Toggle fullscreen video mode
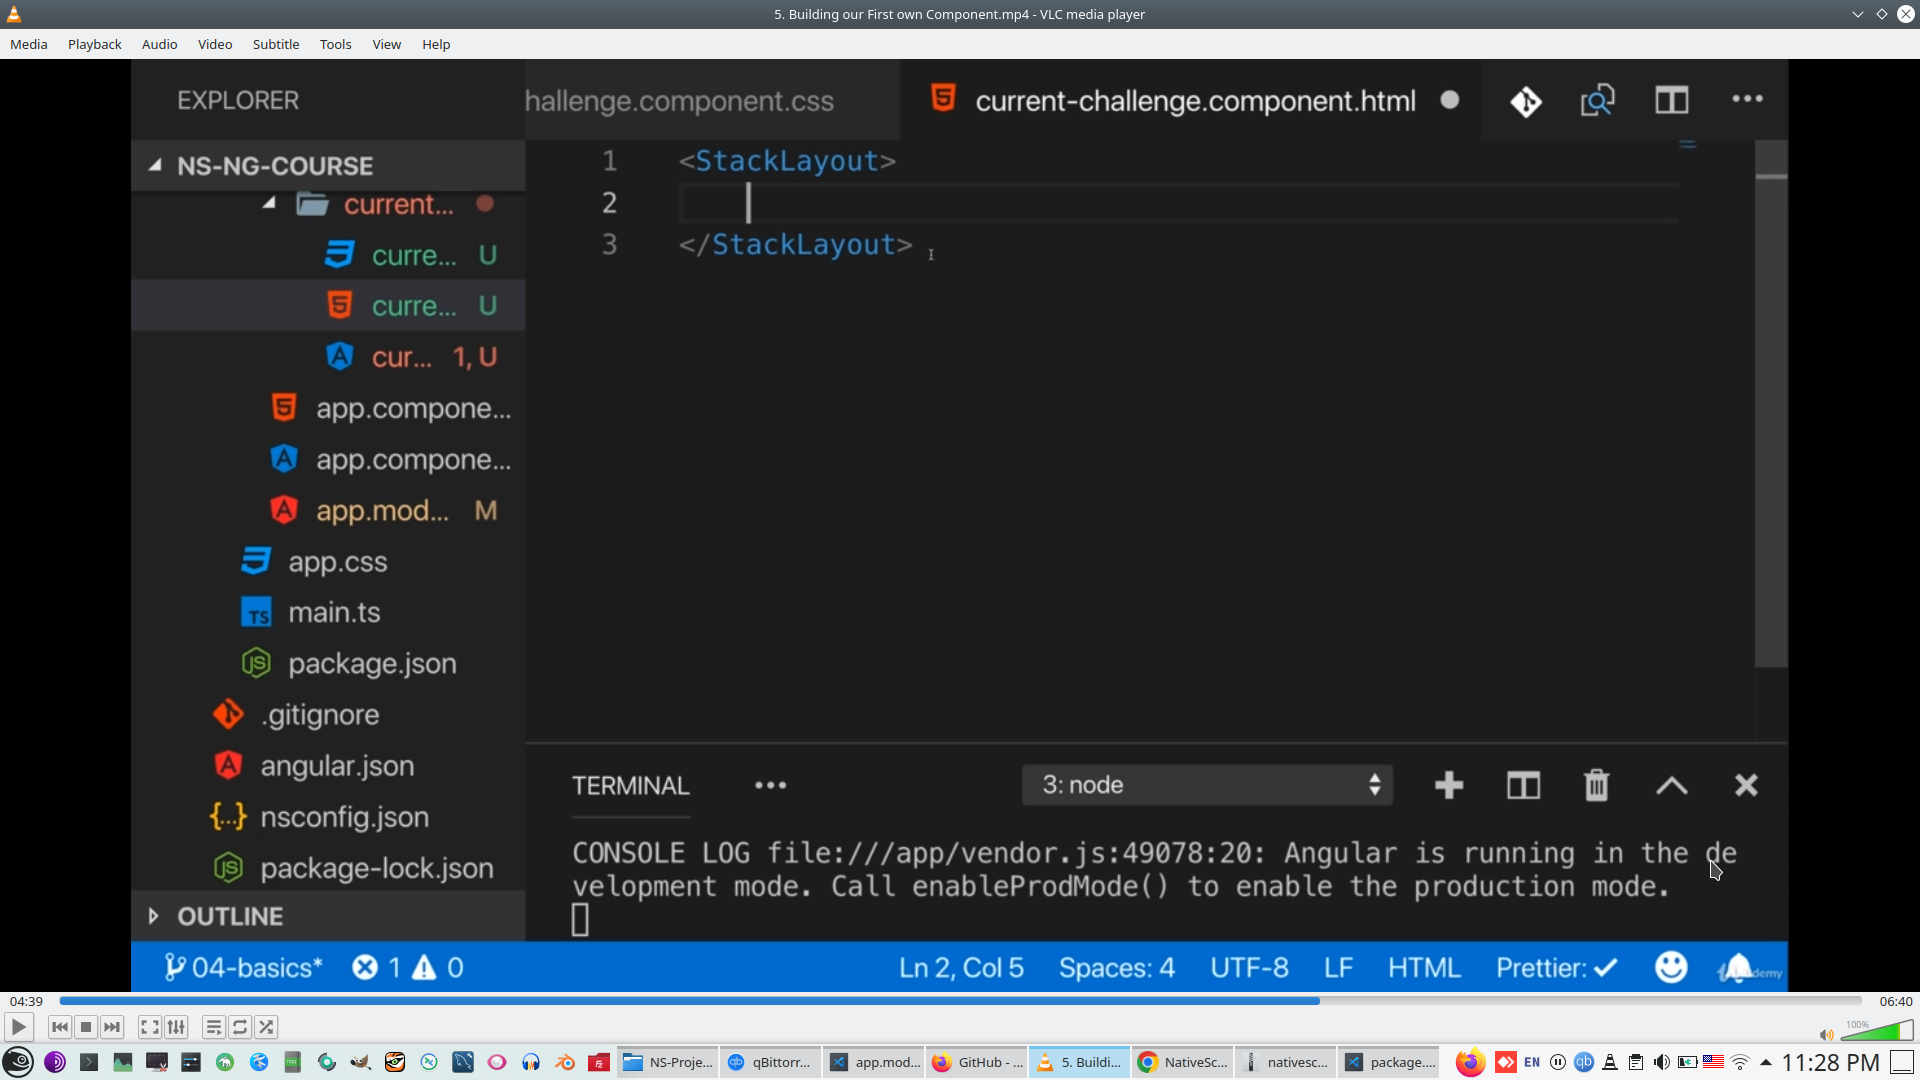This screenshot has height=1080, width=1920. coord(149,1027)
